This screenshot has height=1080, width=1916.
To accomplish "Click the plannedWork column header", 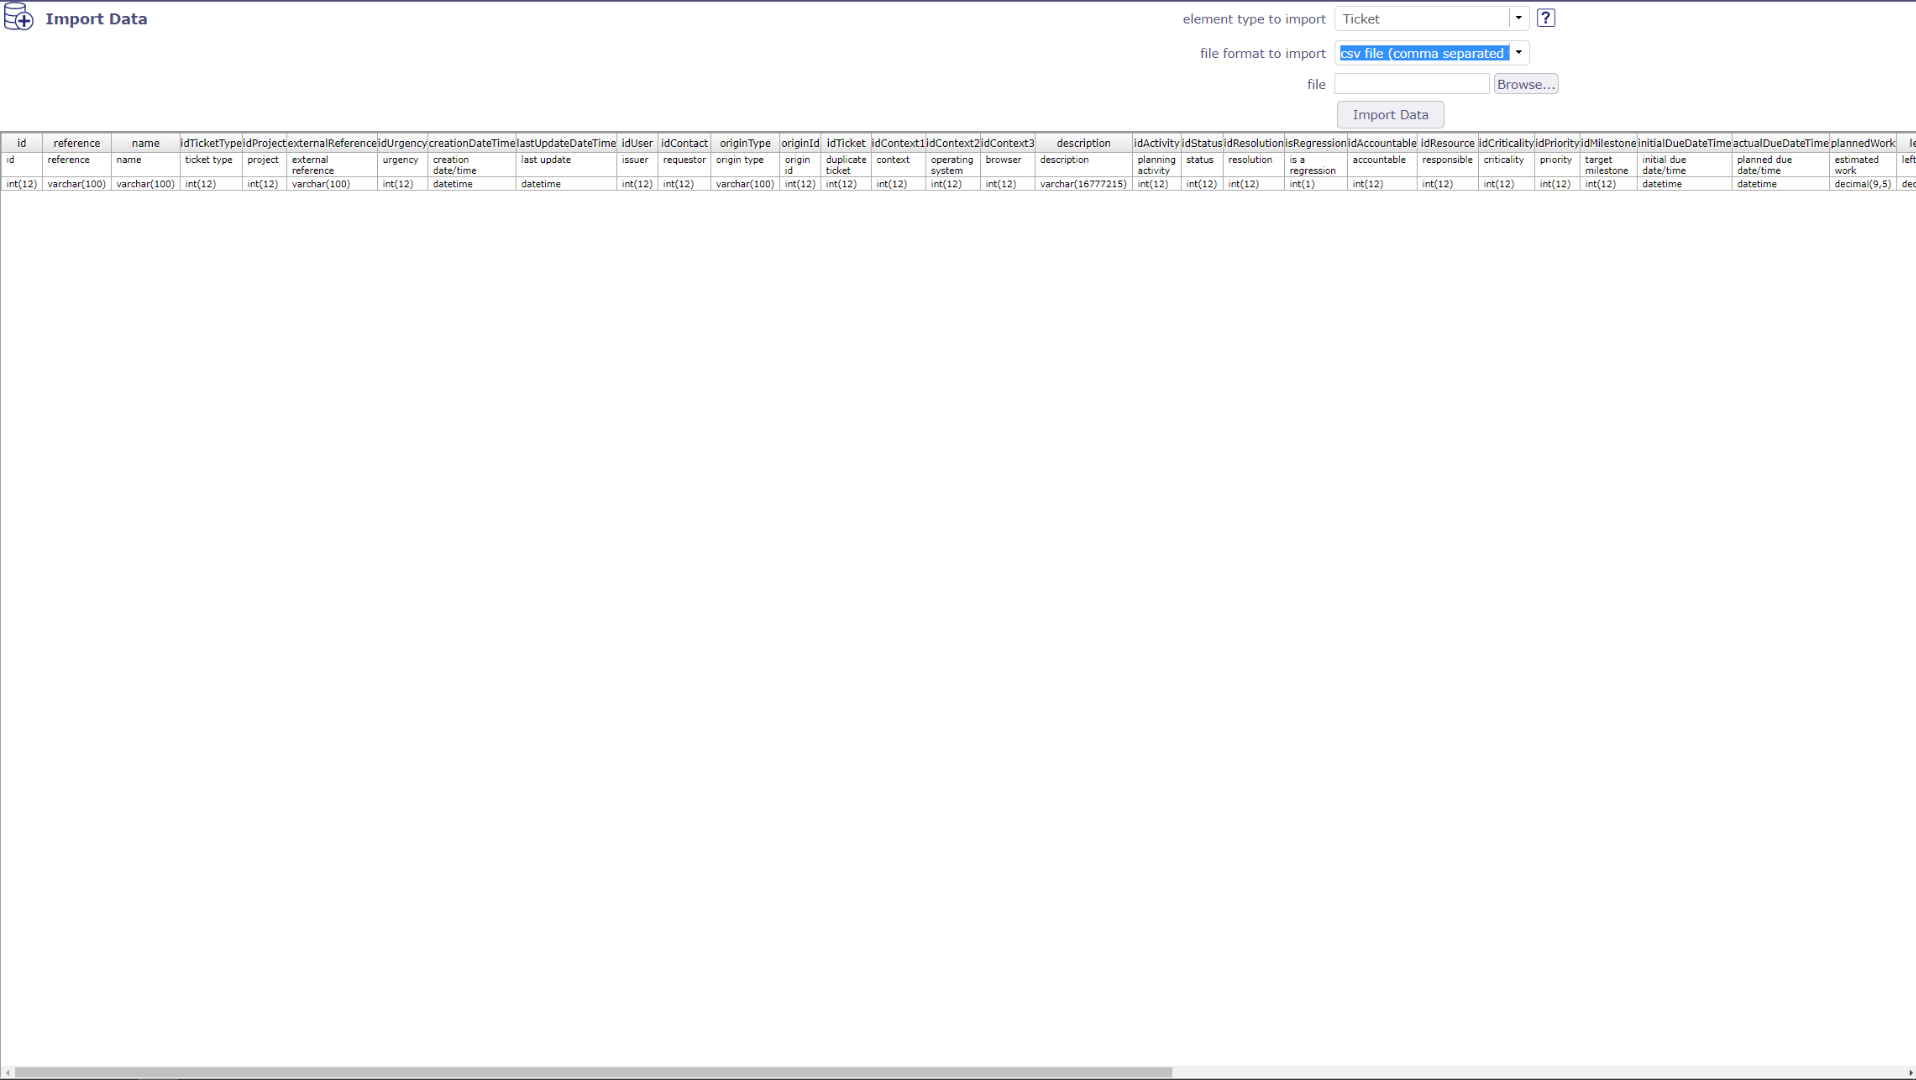I will point(1862,143).
